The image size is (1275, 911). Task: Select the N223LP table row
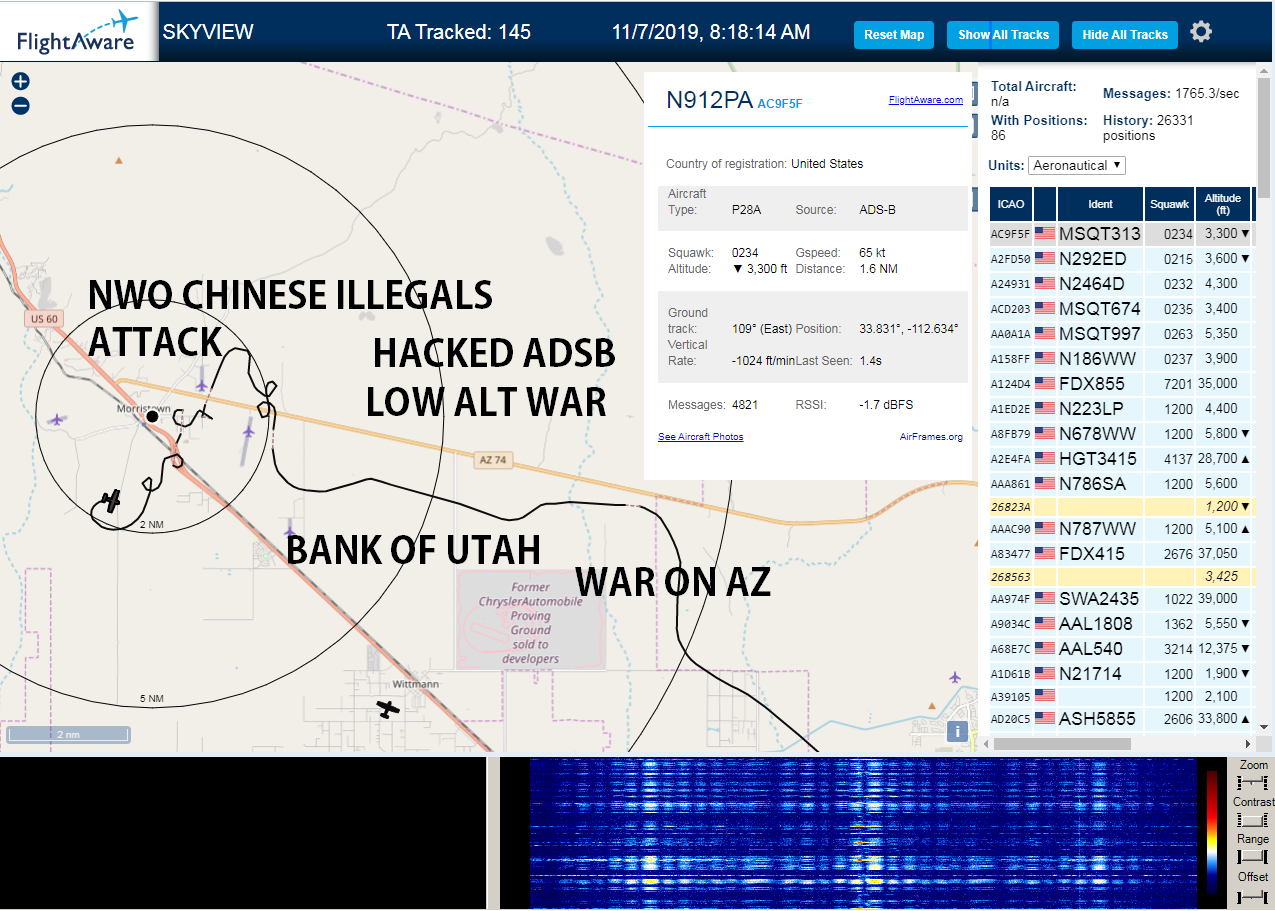point(1120,408)
